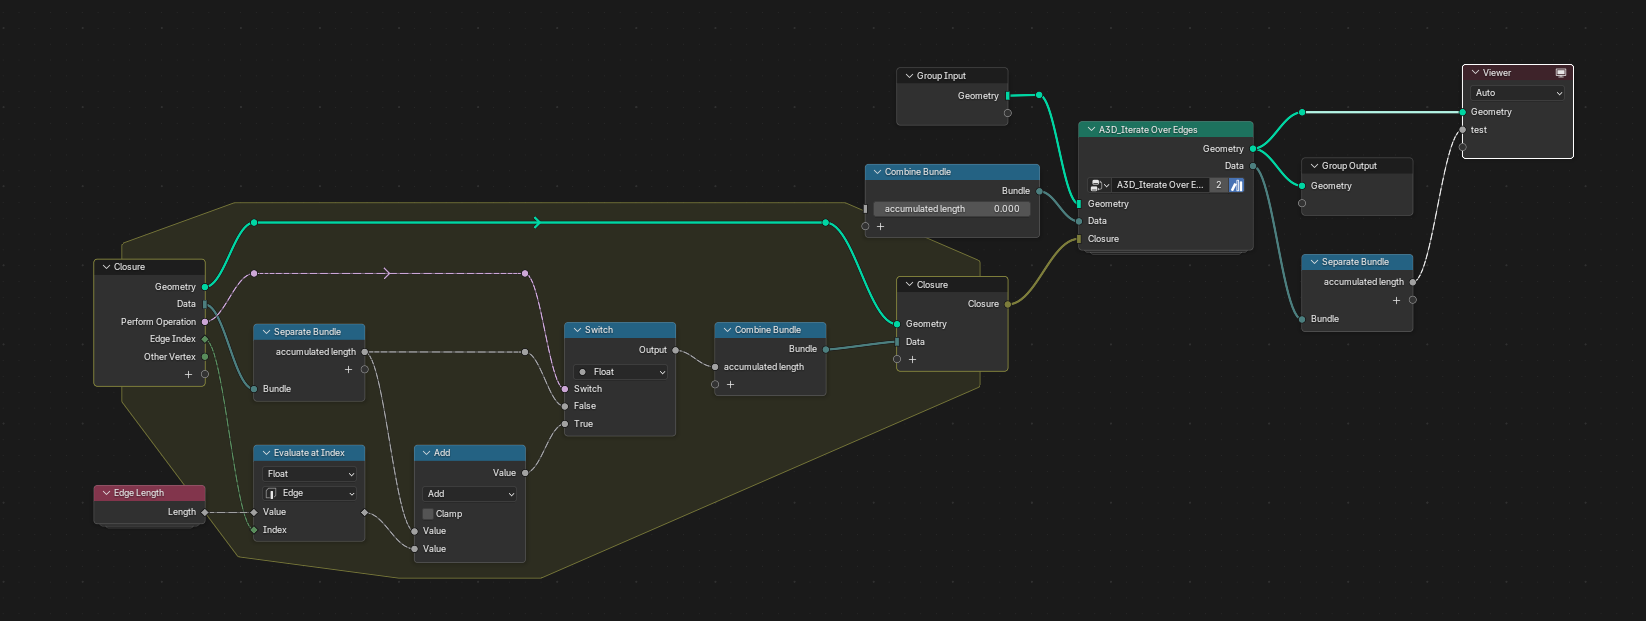Open the Auto domain dropdown in Viewer node

click(x=1518, y=93)
